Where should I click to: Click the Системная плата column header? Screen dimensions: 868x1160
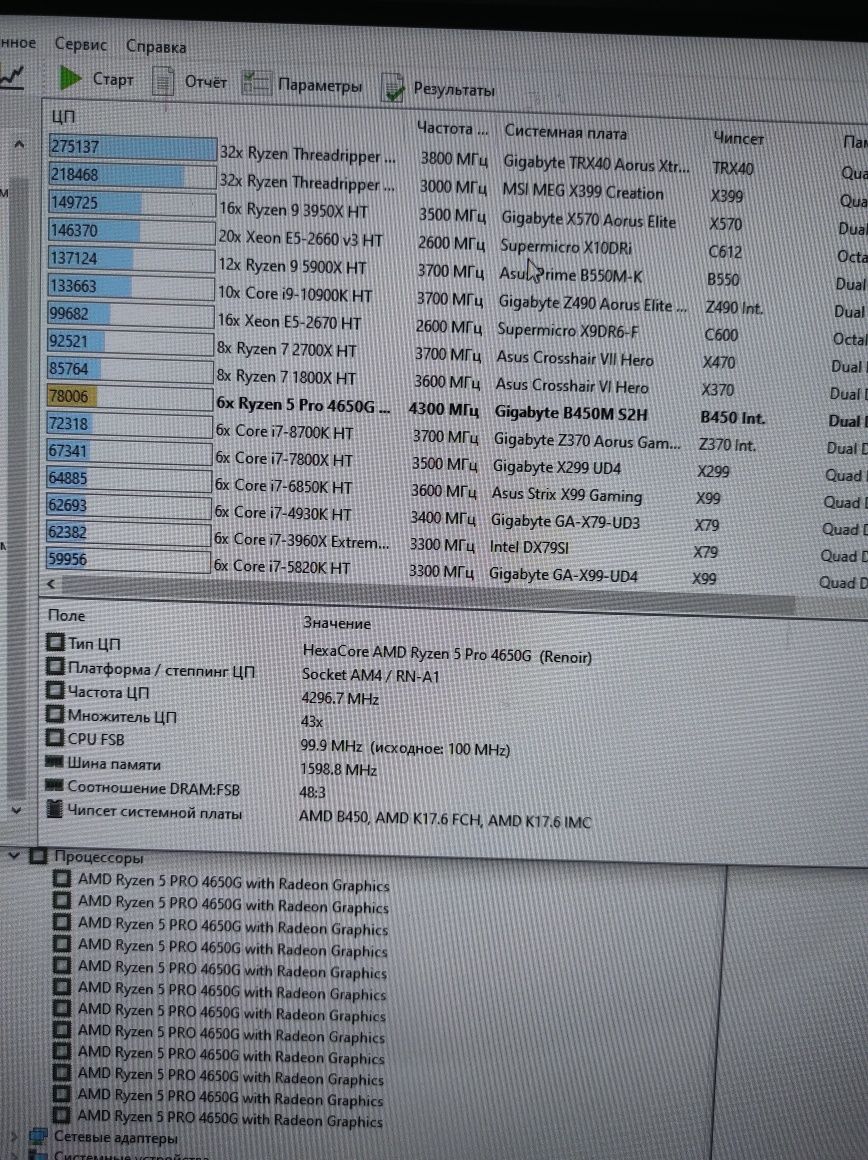[x=565, y=132]
